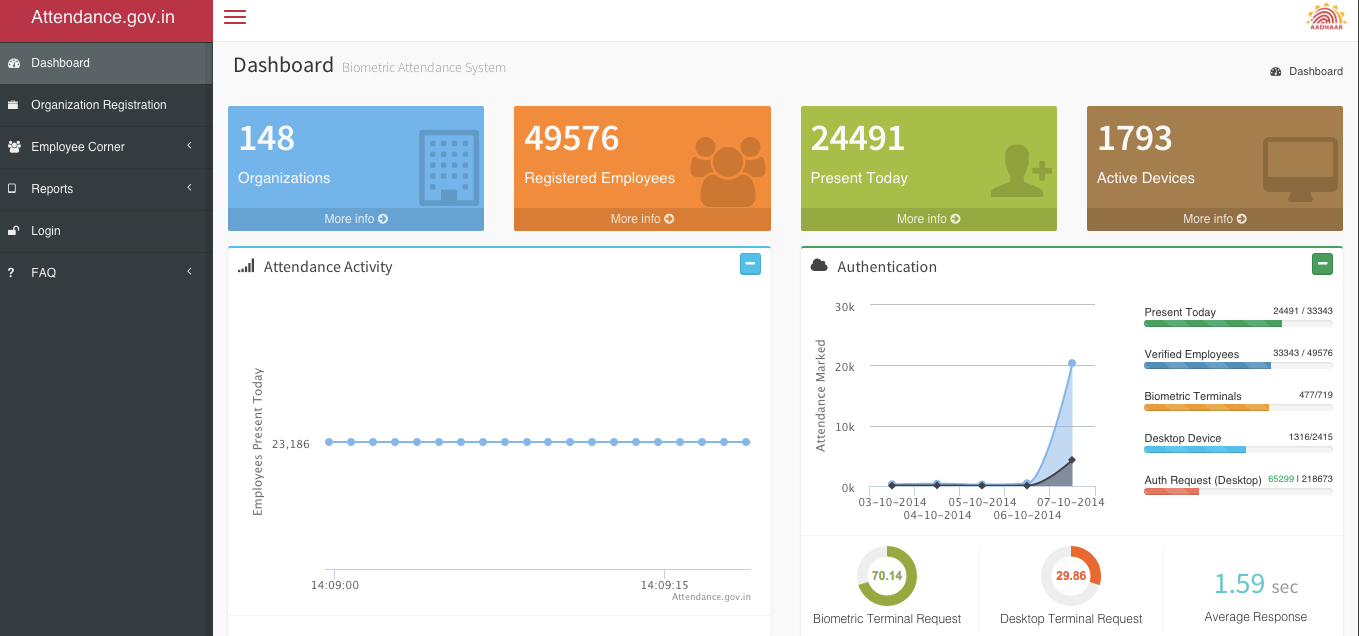Click the hamburger menu icon
Viewport: 1359px width, 636px height.
point(235,17)
